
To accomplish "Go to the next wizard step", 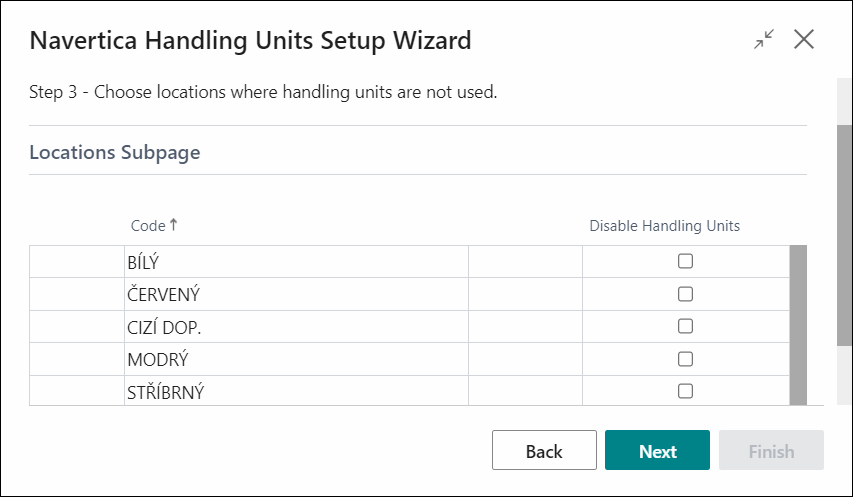I will point(657,450).
